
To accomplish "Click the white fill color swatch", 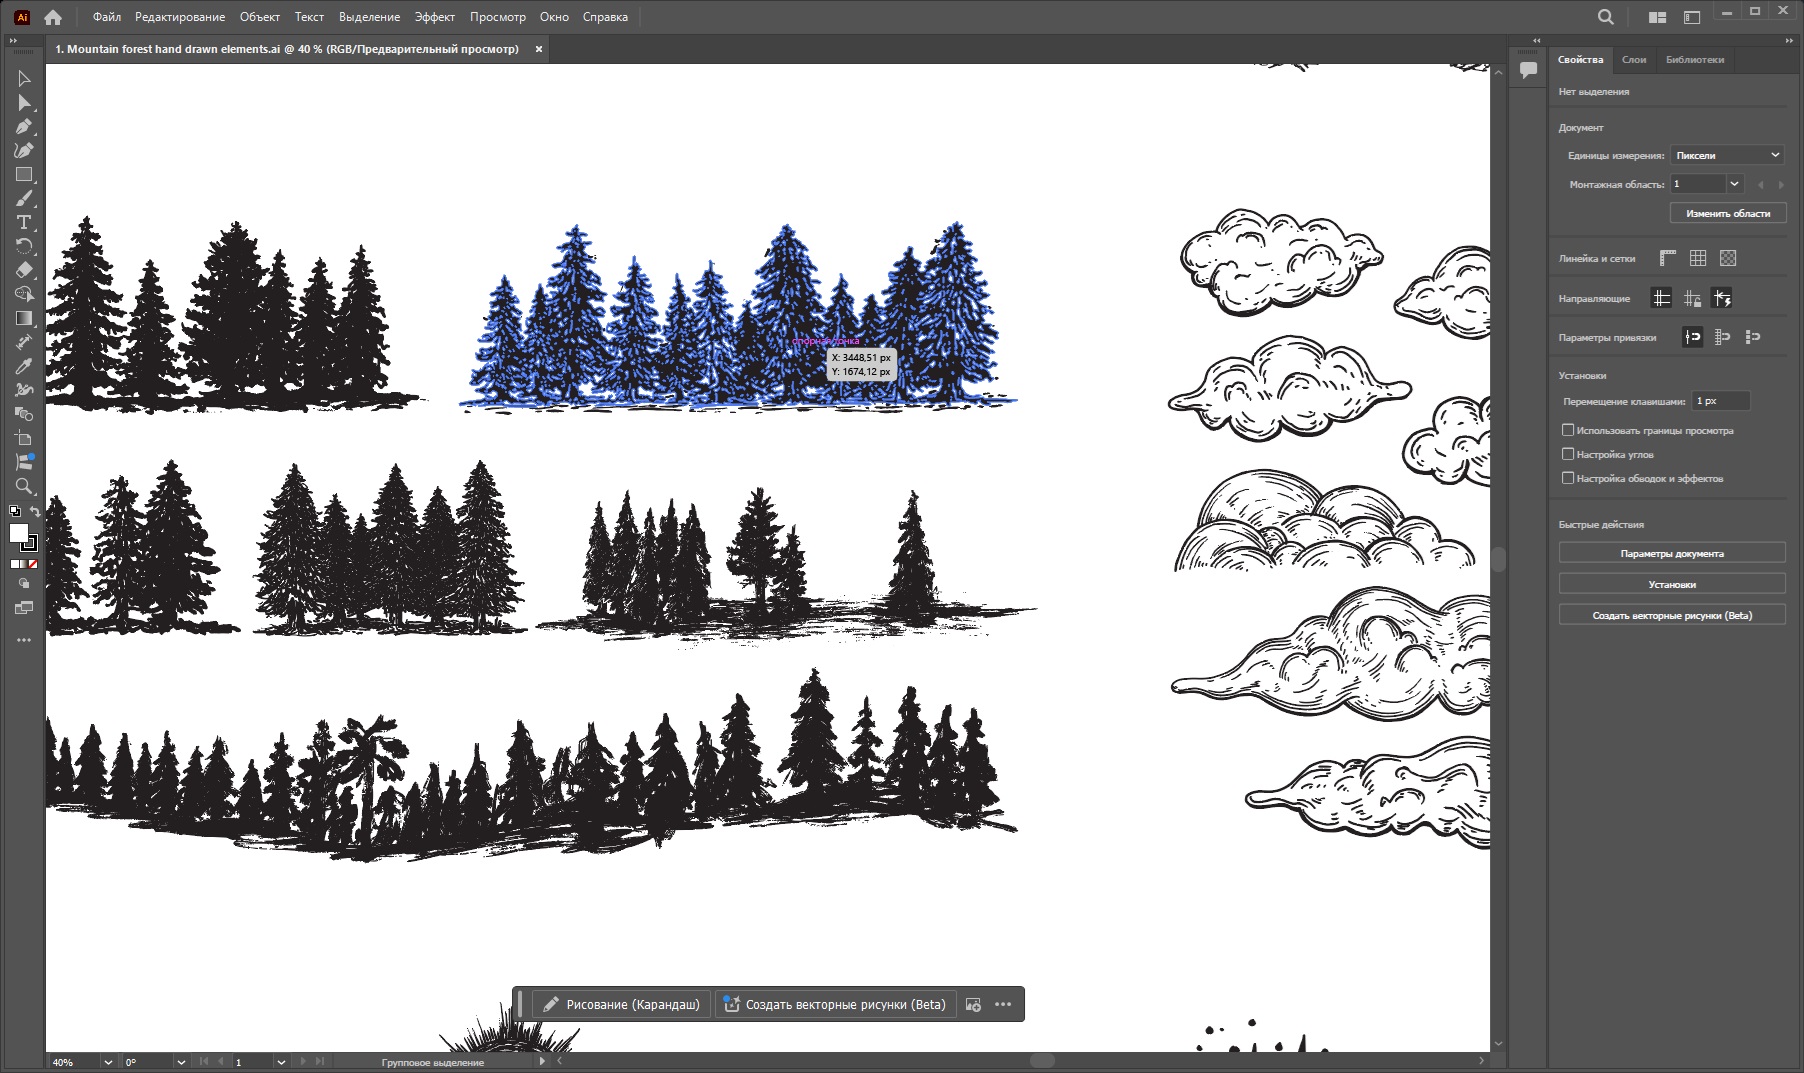I will [x=18, y=533].
